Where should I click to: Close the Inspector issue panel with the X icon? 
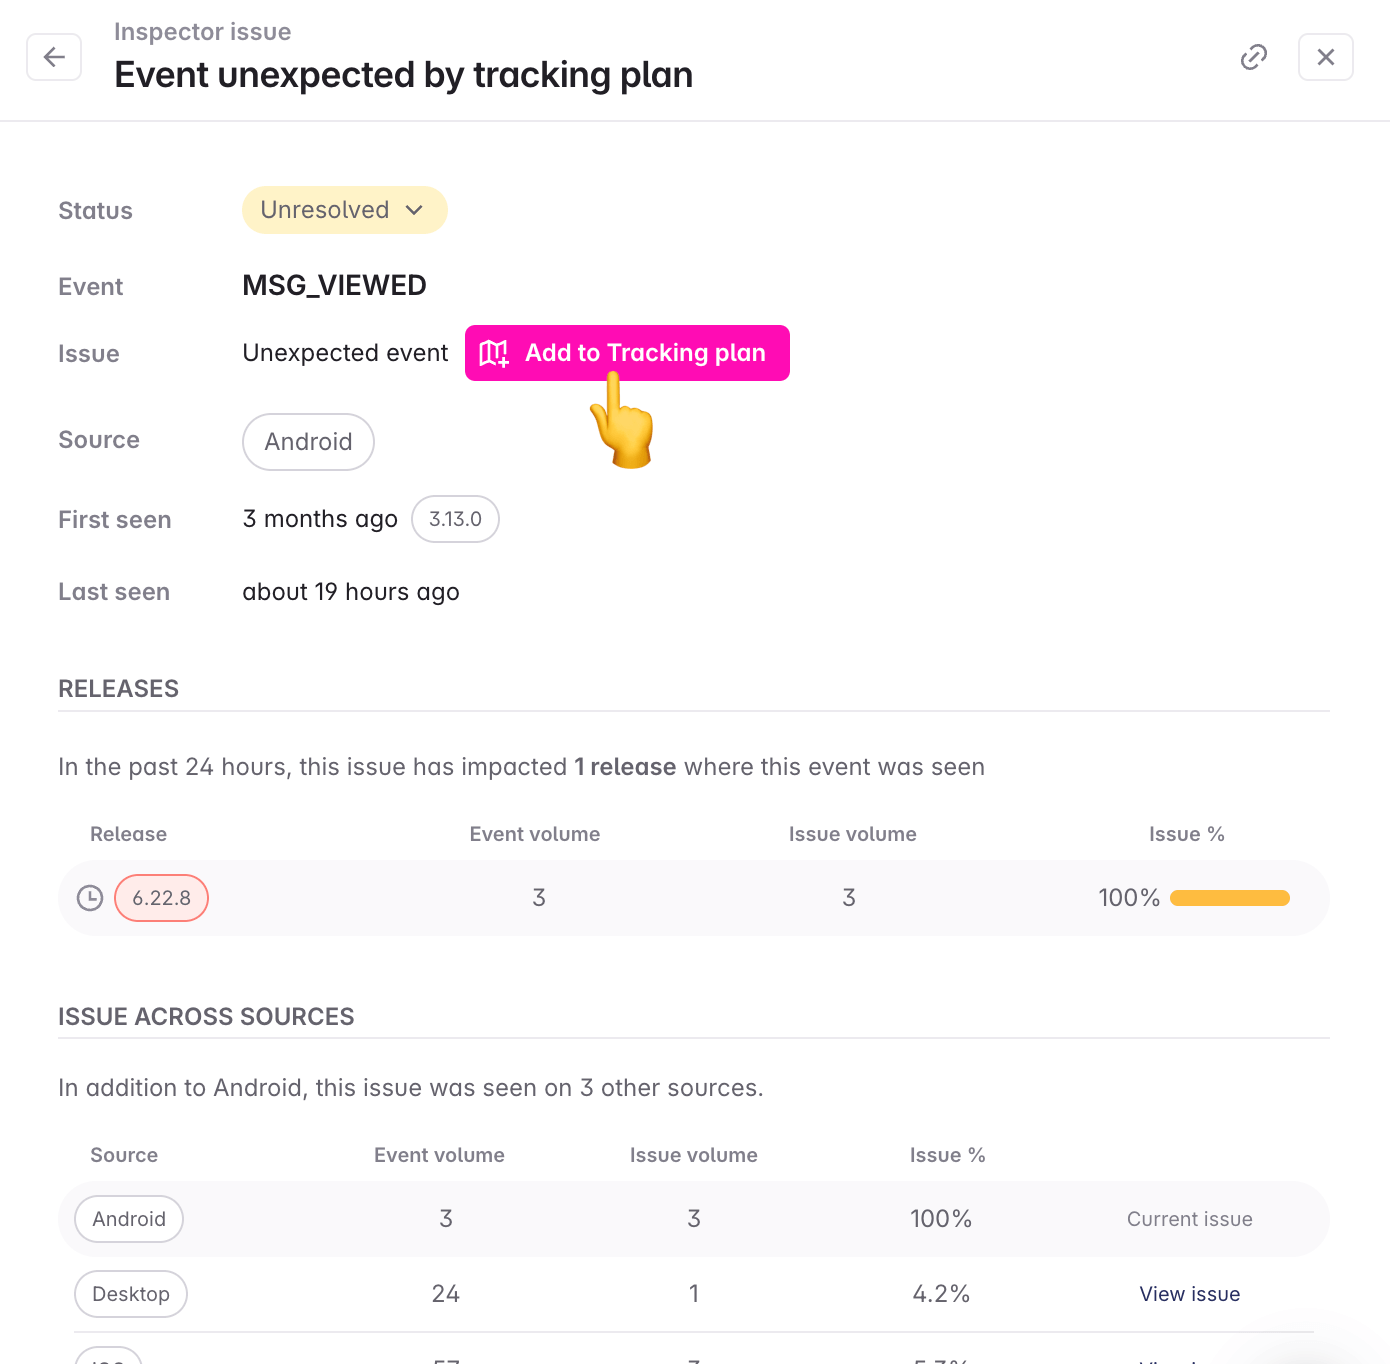1325,57
